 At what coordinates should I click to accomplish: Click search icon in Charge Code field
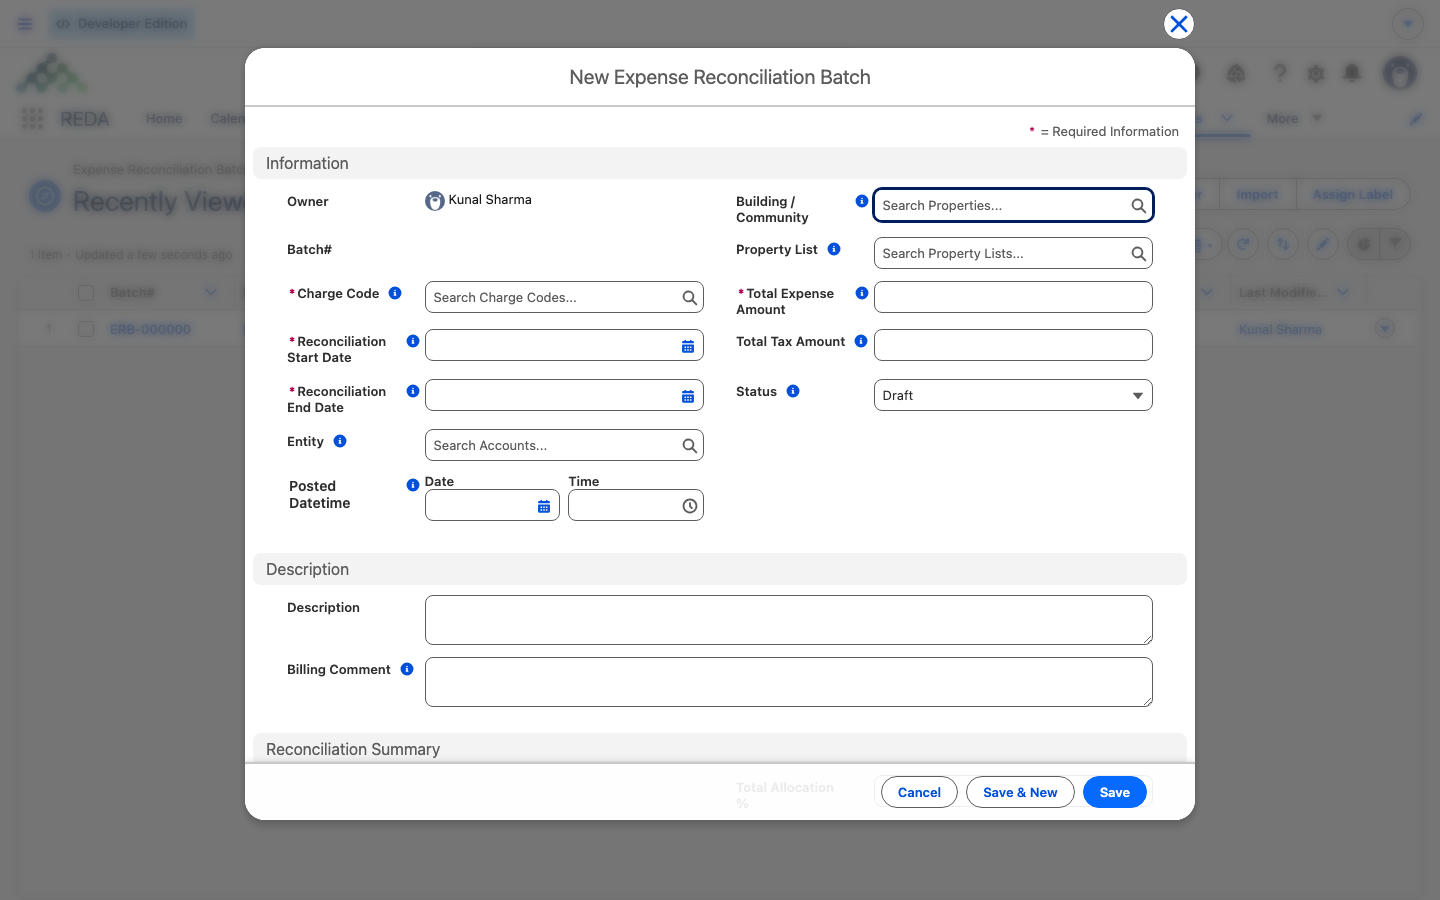point(690,298)
